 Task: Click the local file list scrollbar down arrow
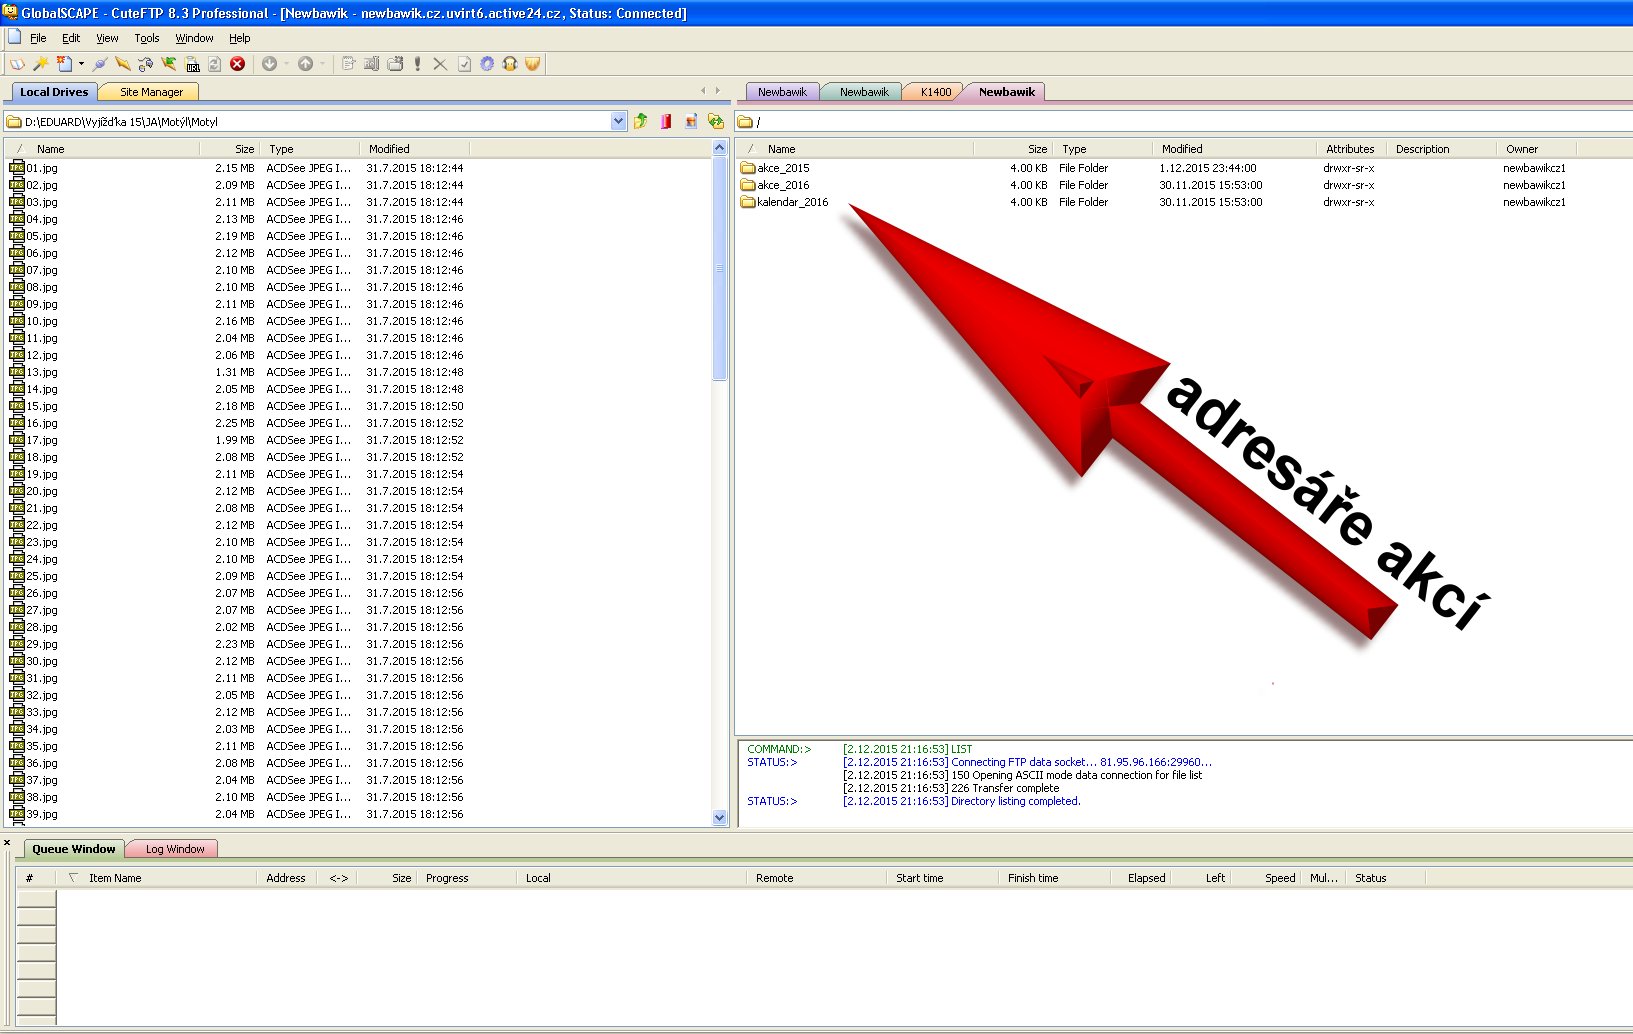coord(720,818)
